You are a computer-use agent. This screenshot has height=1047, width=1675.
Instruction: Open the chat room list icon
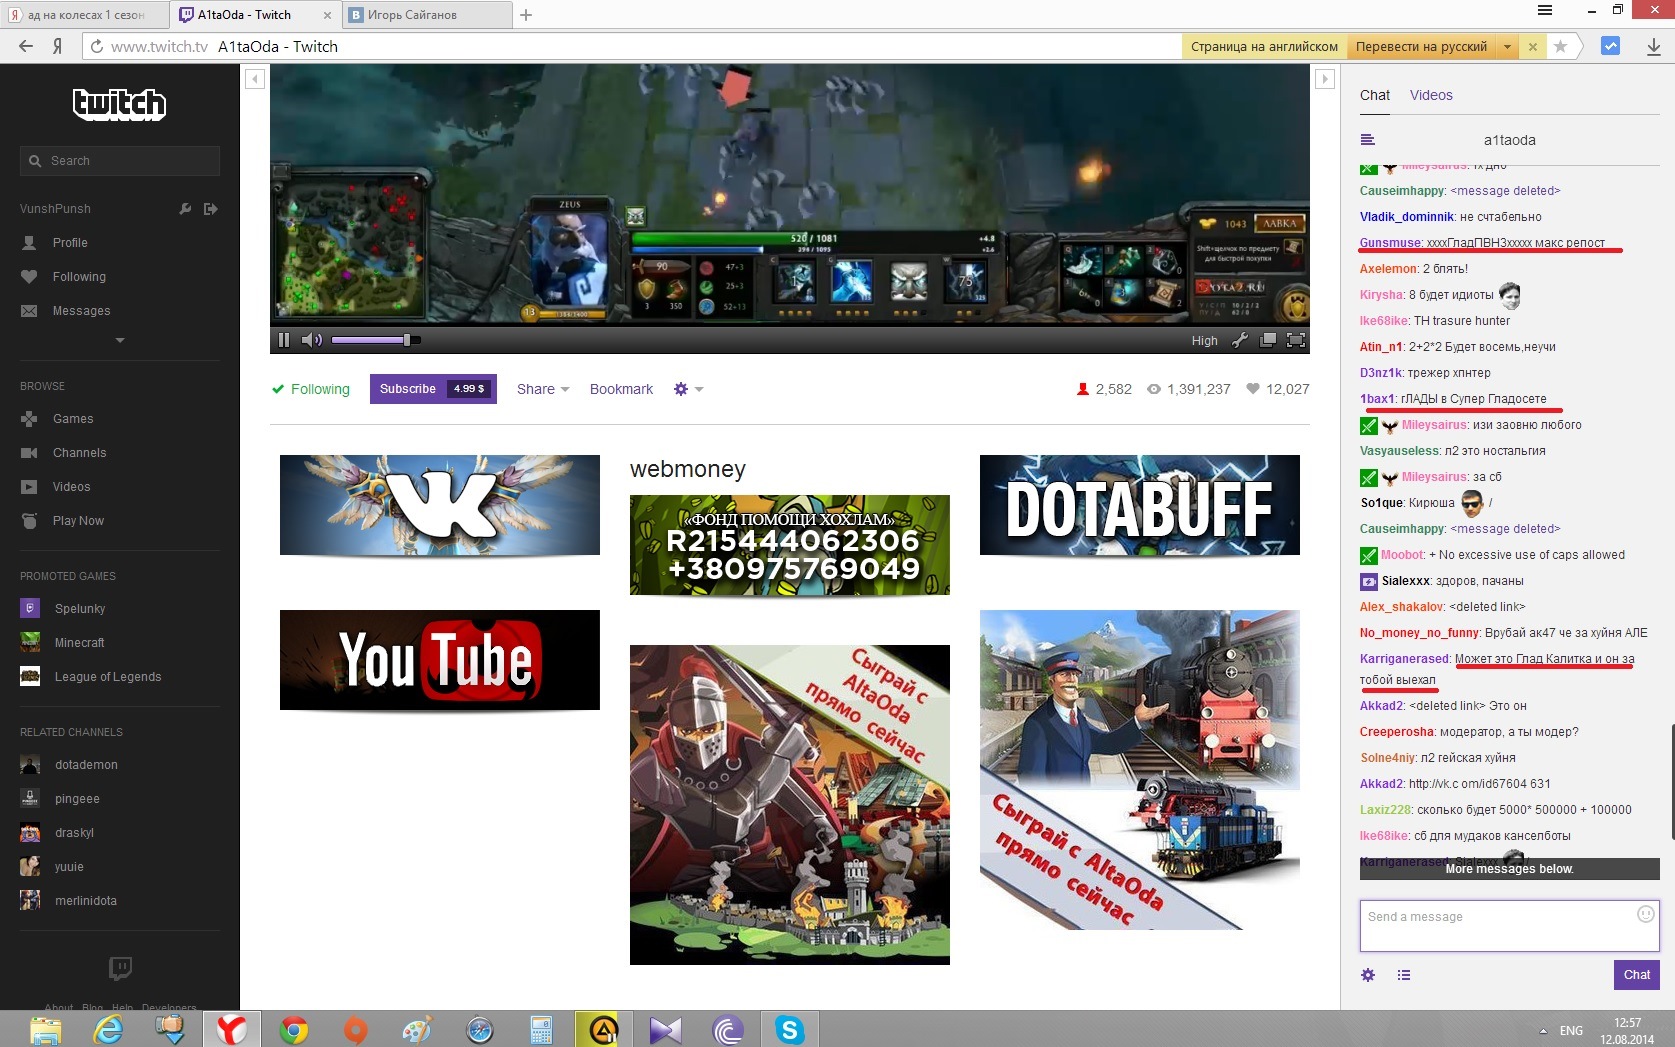1368,140
